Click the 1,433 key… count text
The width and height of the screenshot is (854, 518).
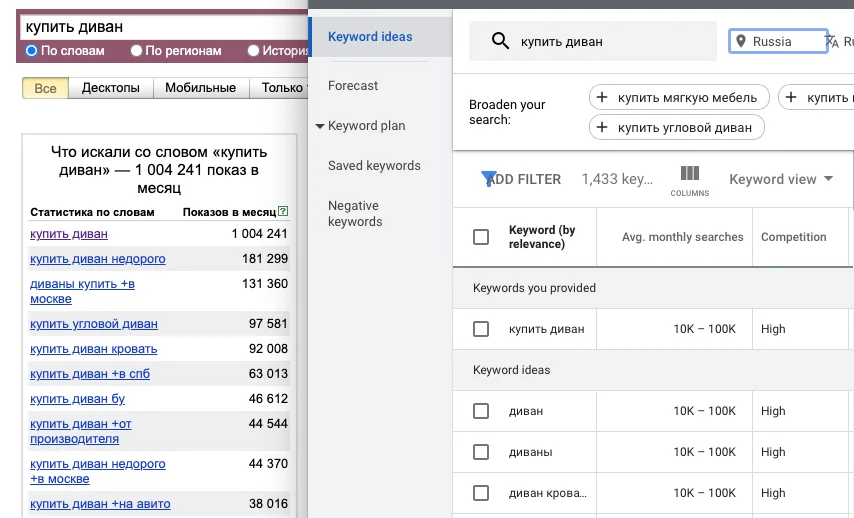(x=617, y=179)
